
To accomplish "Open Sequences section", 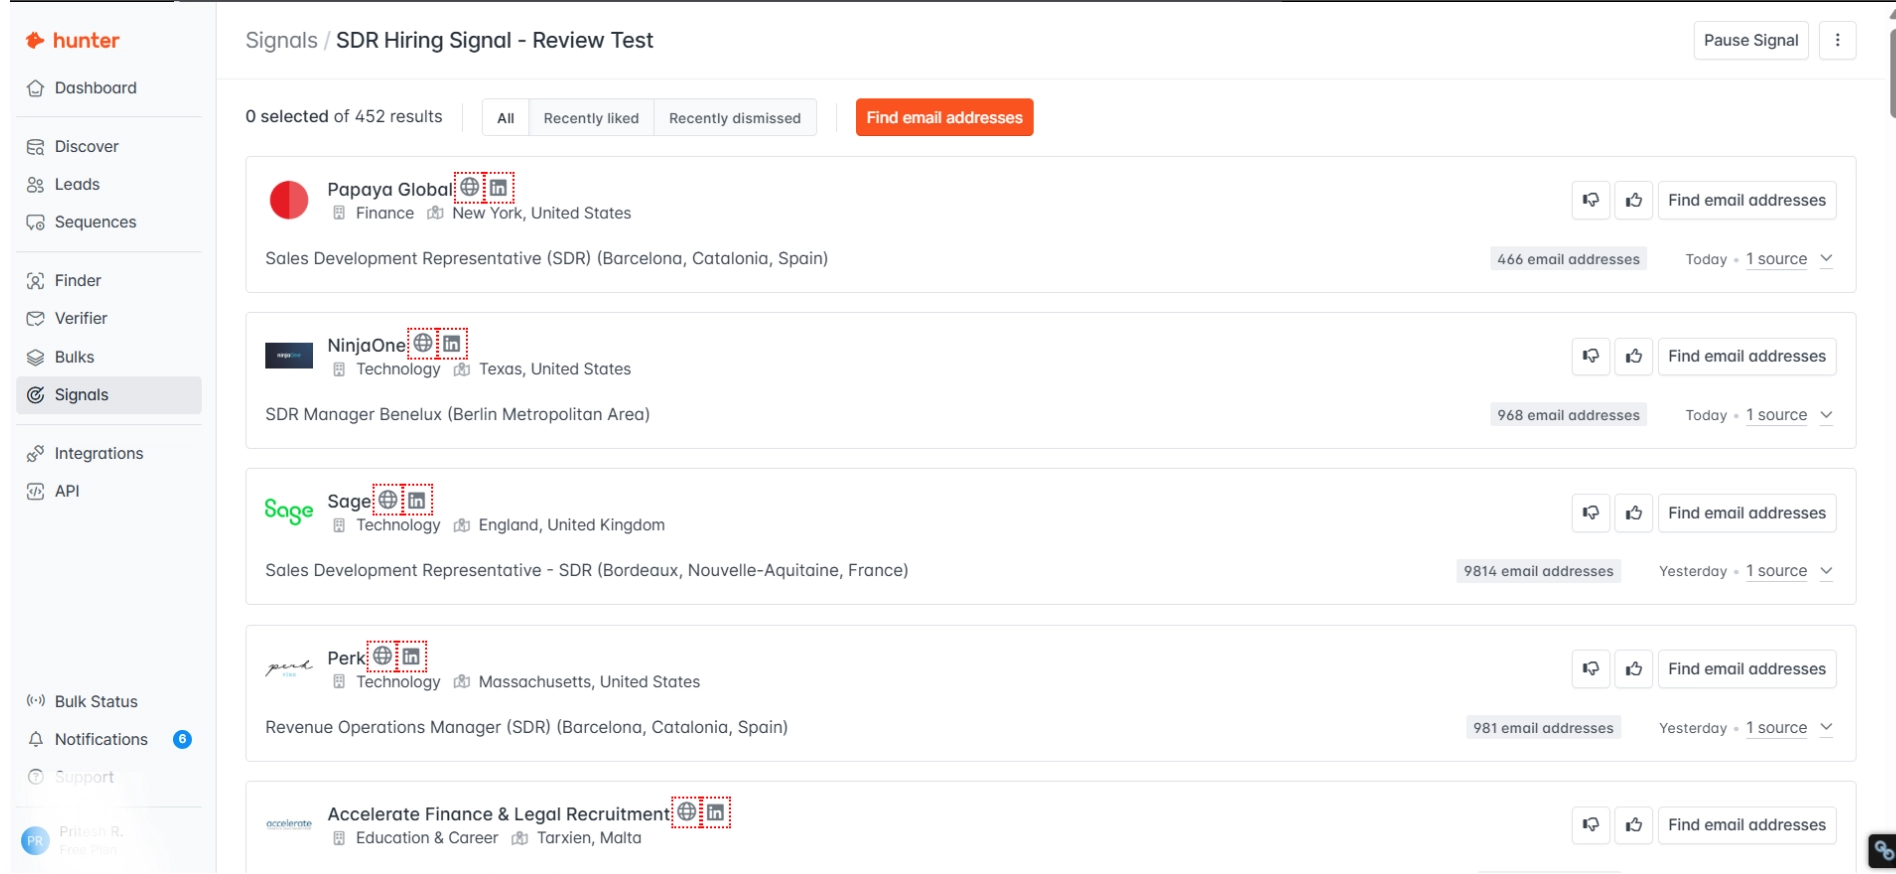I will (109, 222).
